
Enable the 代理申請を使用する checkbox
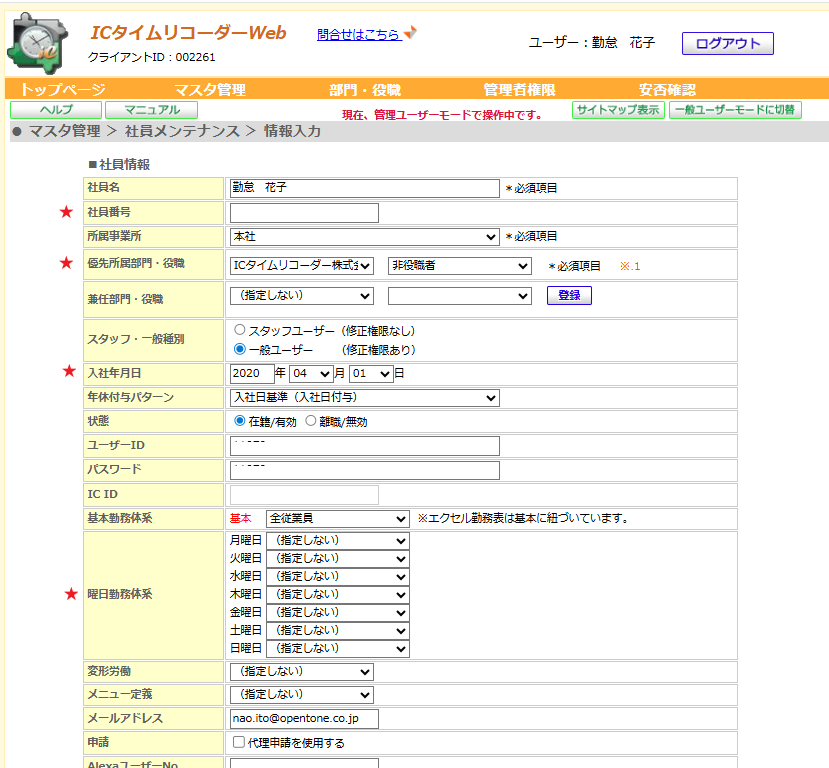238,743
